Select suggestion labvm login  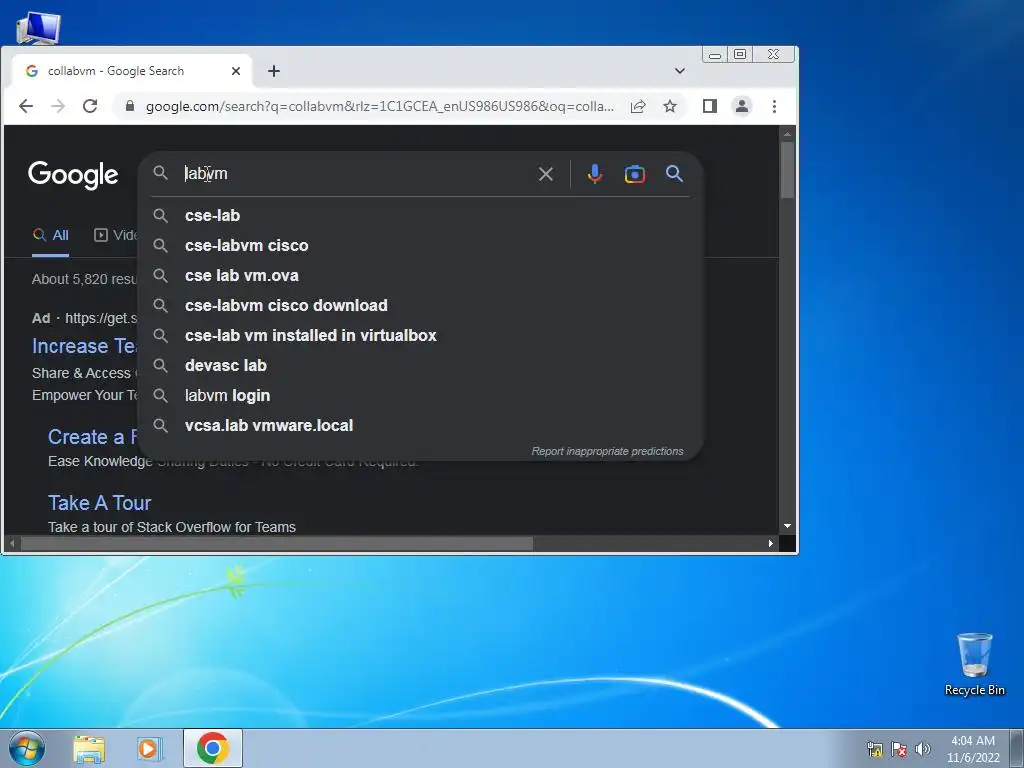point(420,396)
